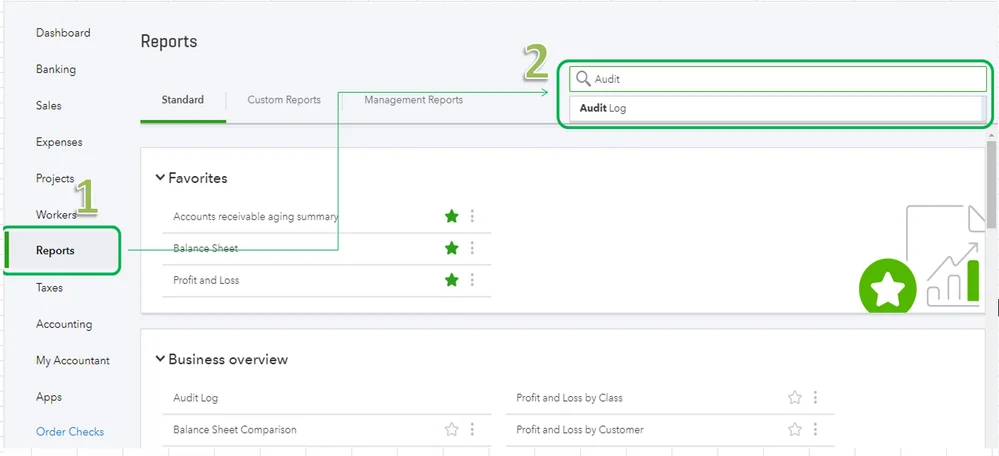The height and width of the screenshot is (456, 999).
Task: Click the report search field containing Audit
Action: click(x=777, y=79)
